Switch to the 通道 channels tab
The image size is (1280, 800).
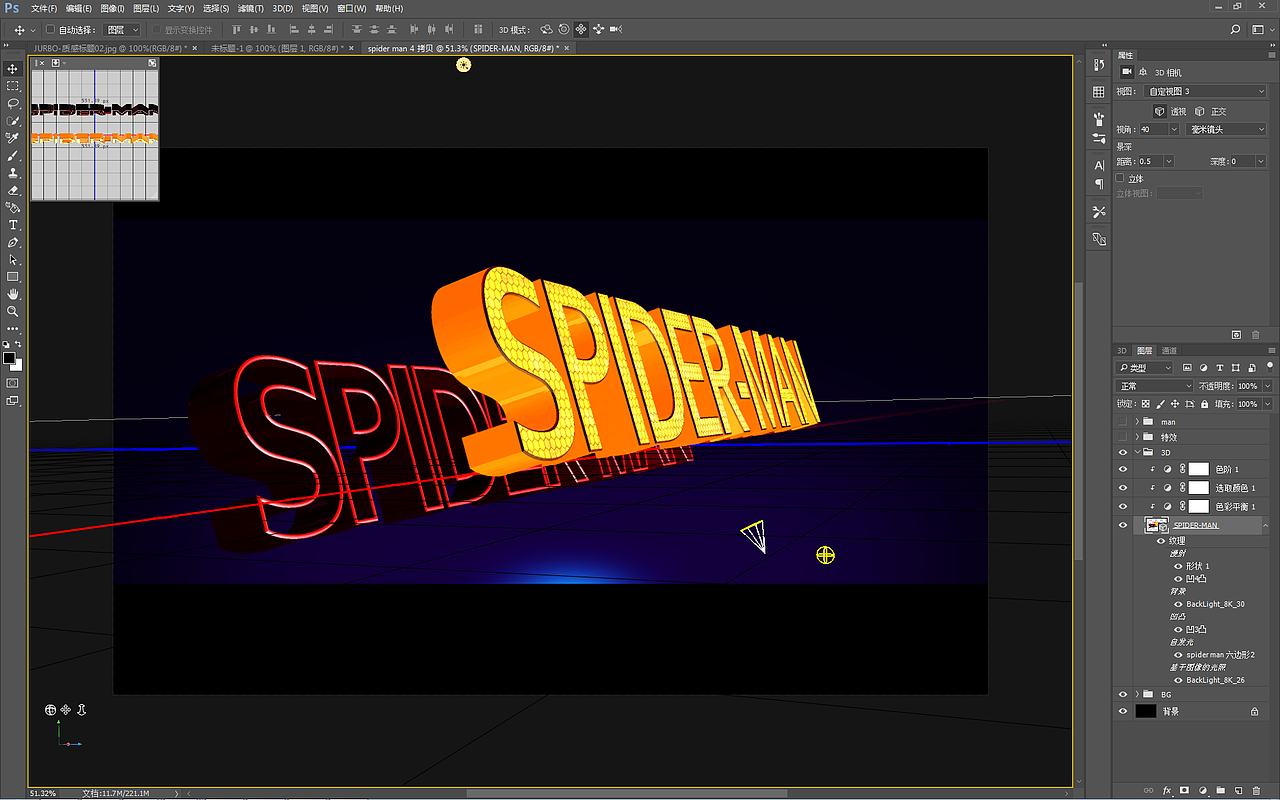[1169, 351]
